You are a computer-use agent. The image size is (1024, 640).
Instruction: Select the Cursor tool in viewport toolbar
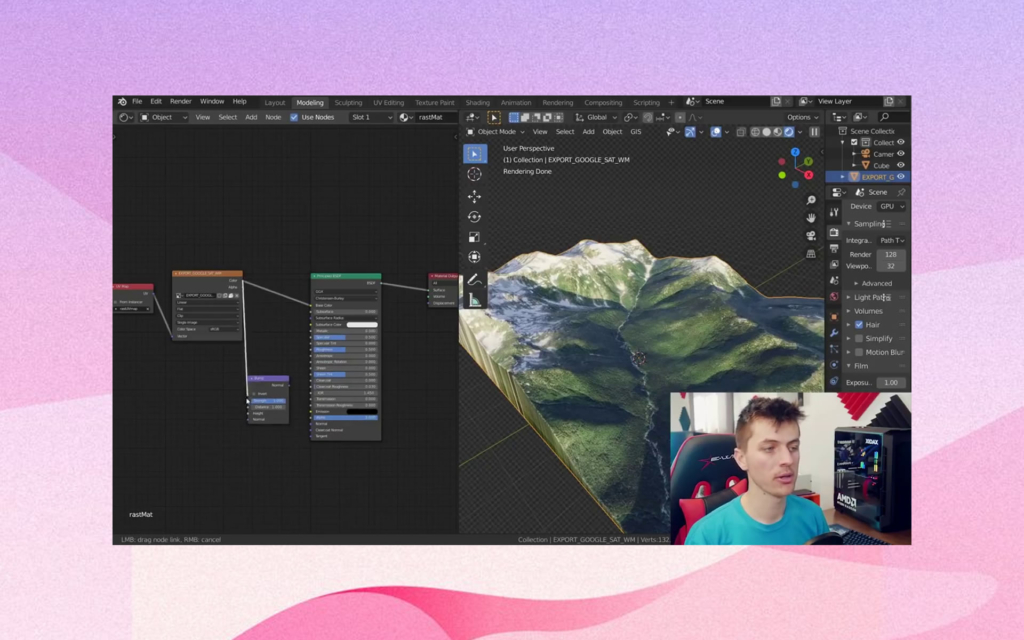point(474,175)
